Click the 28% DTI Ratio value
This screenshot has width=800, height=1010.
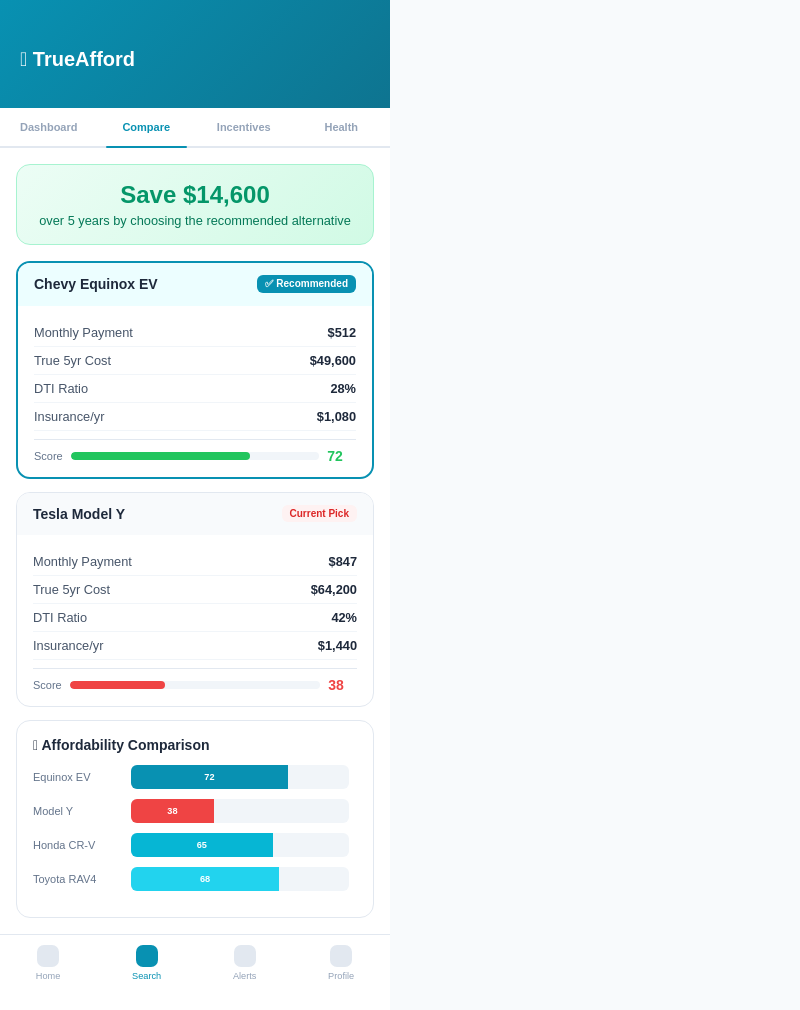[343, 389]
